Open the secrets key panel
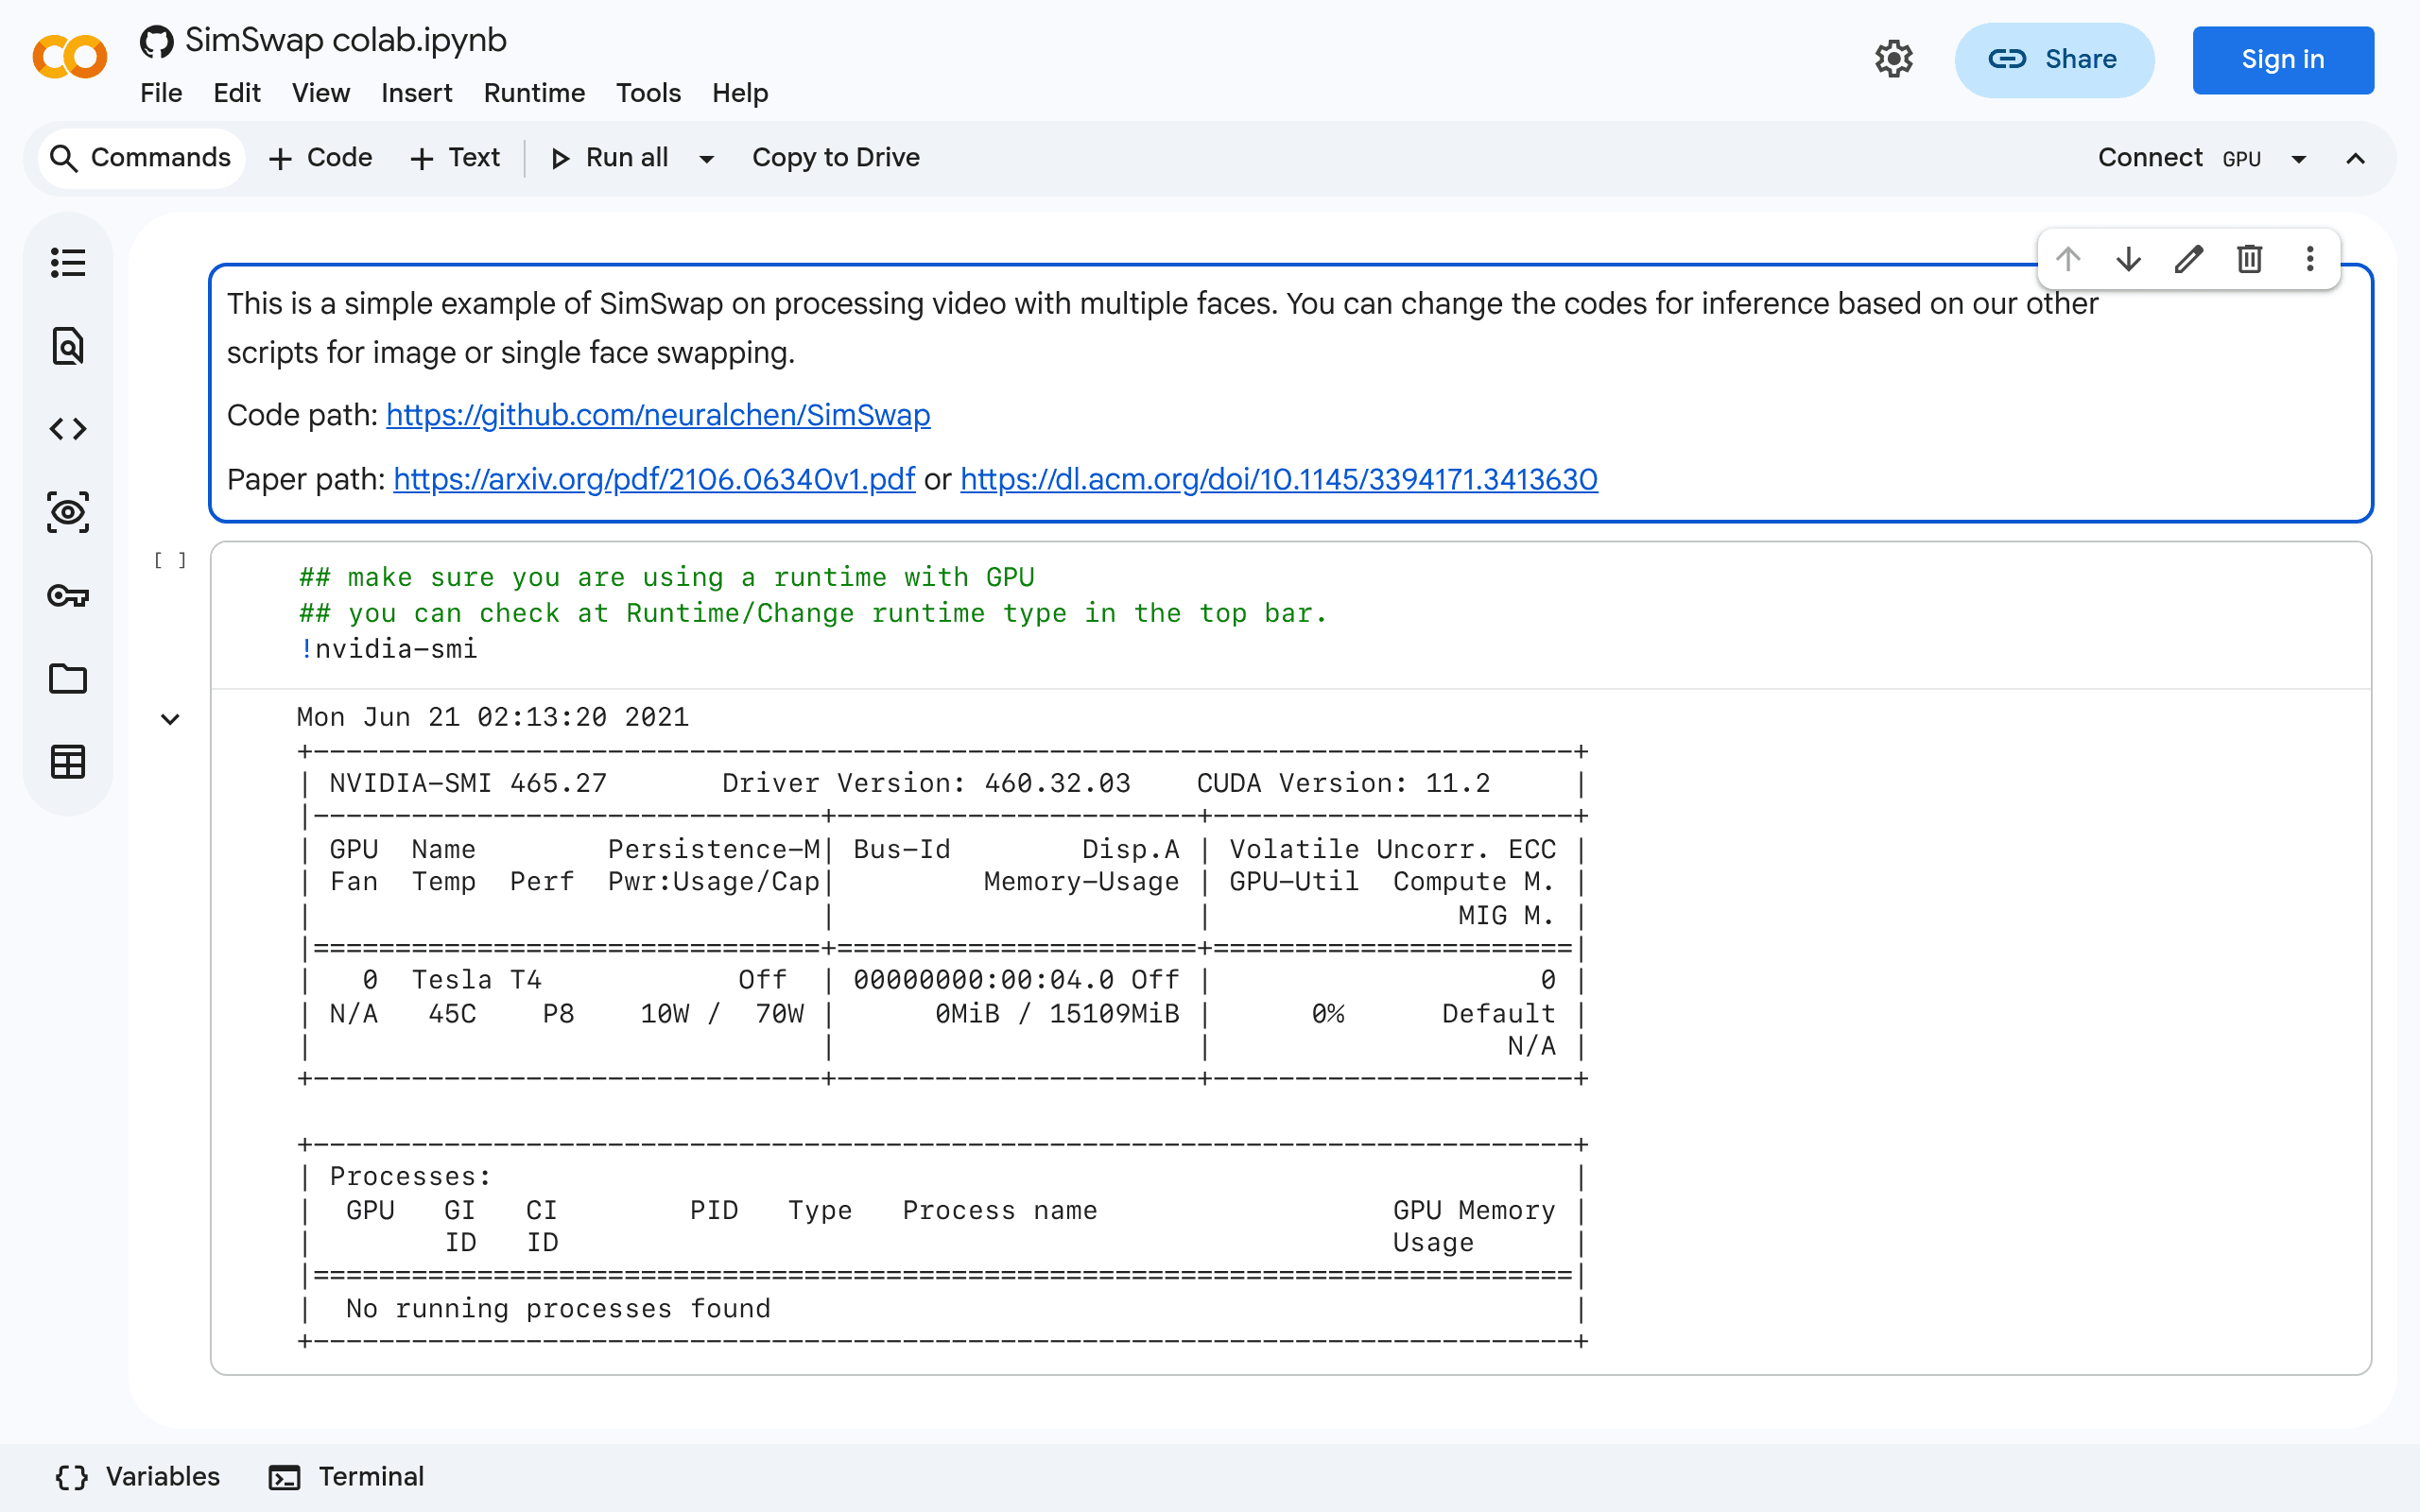 [x=68, y=596]
